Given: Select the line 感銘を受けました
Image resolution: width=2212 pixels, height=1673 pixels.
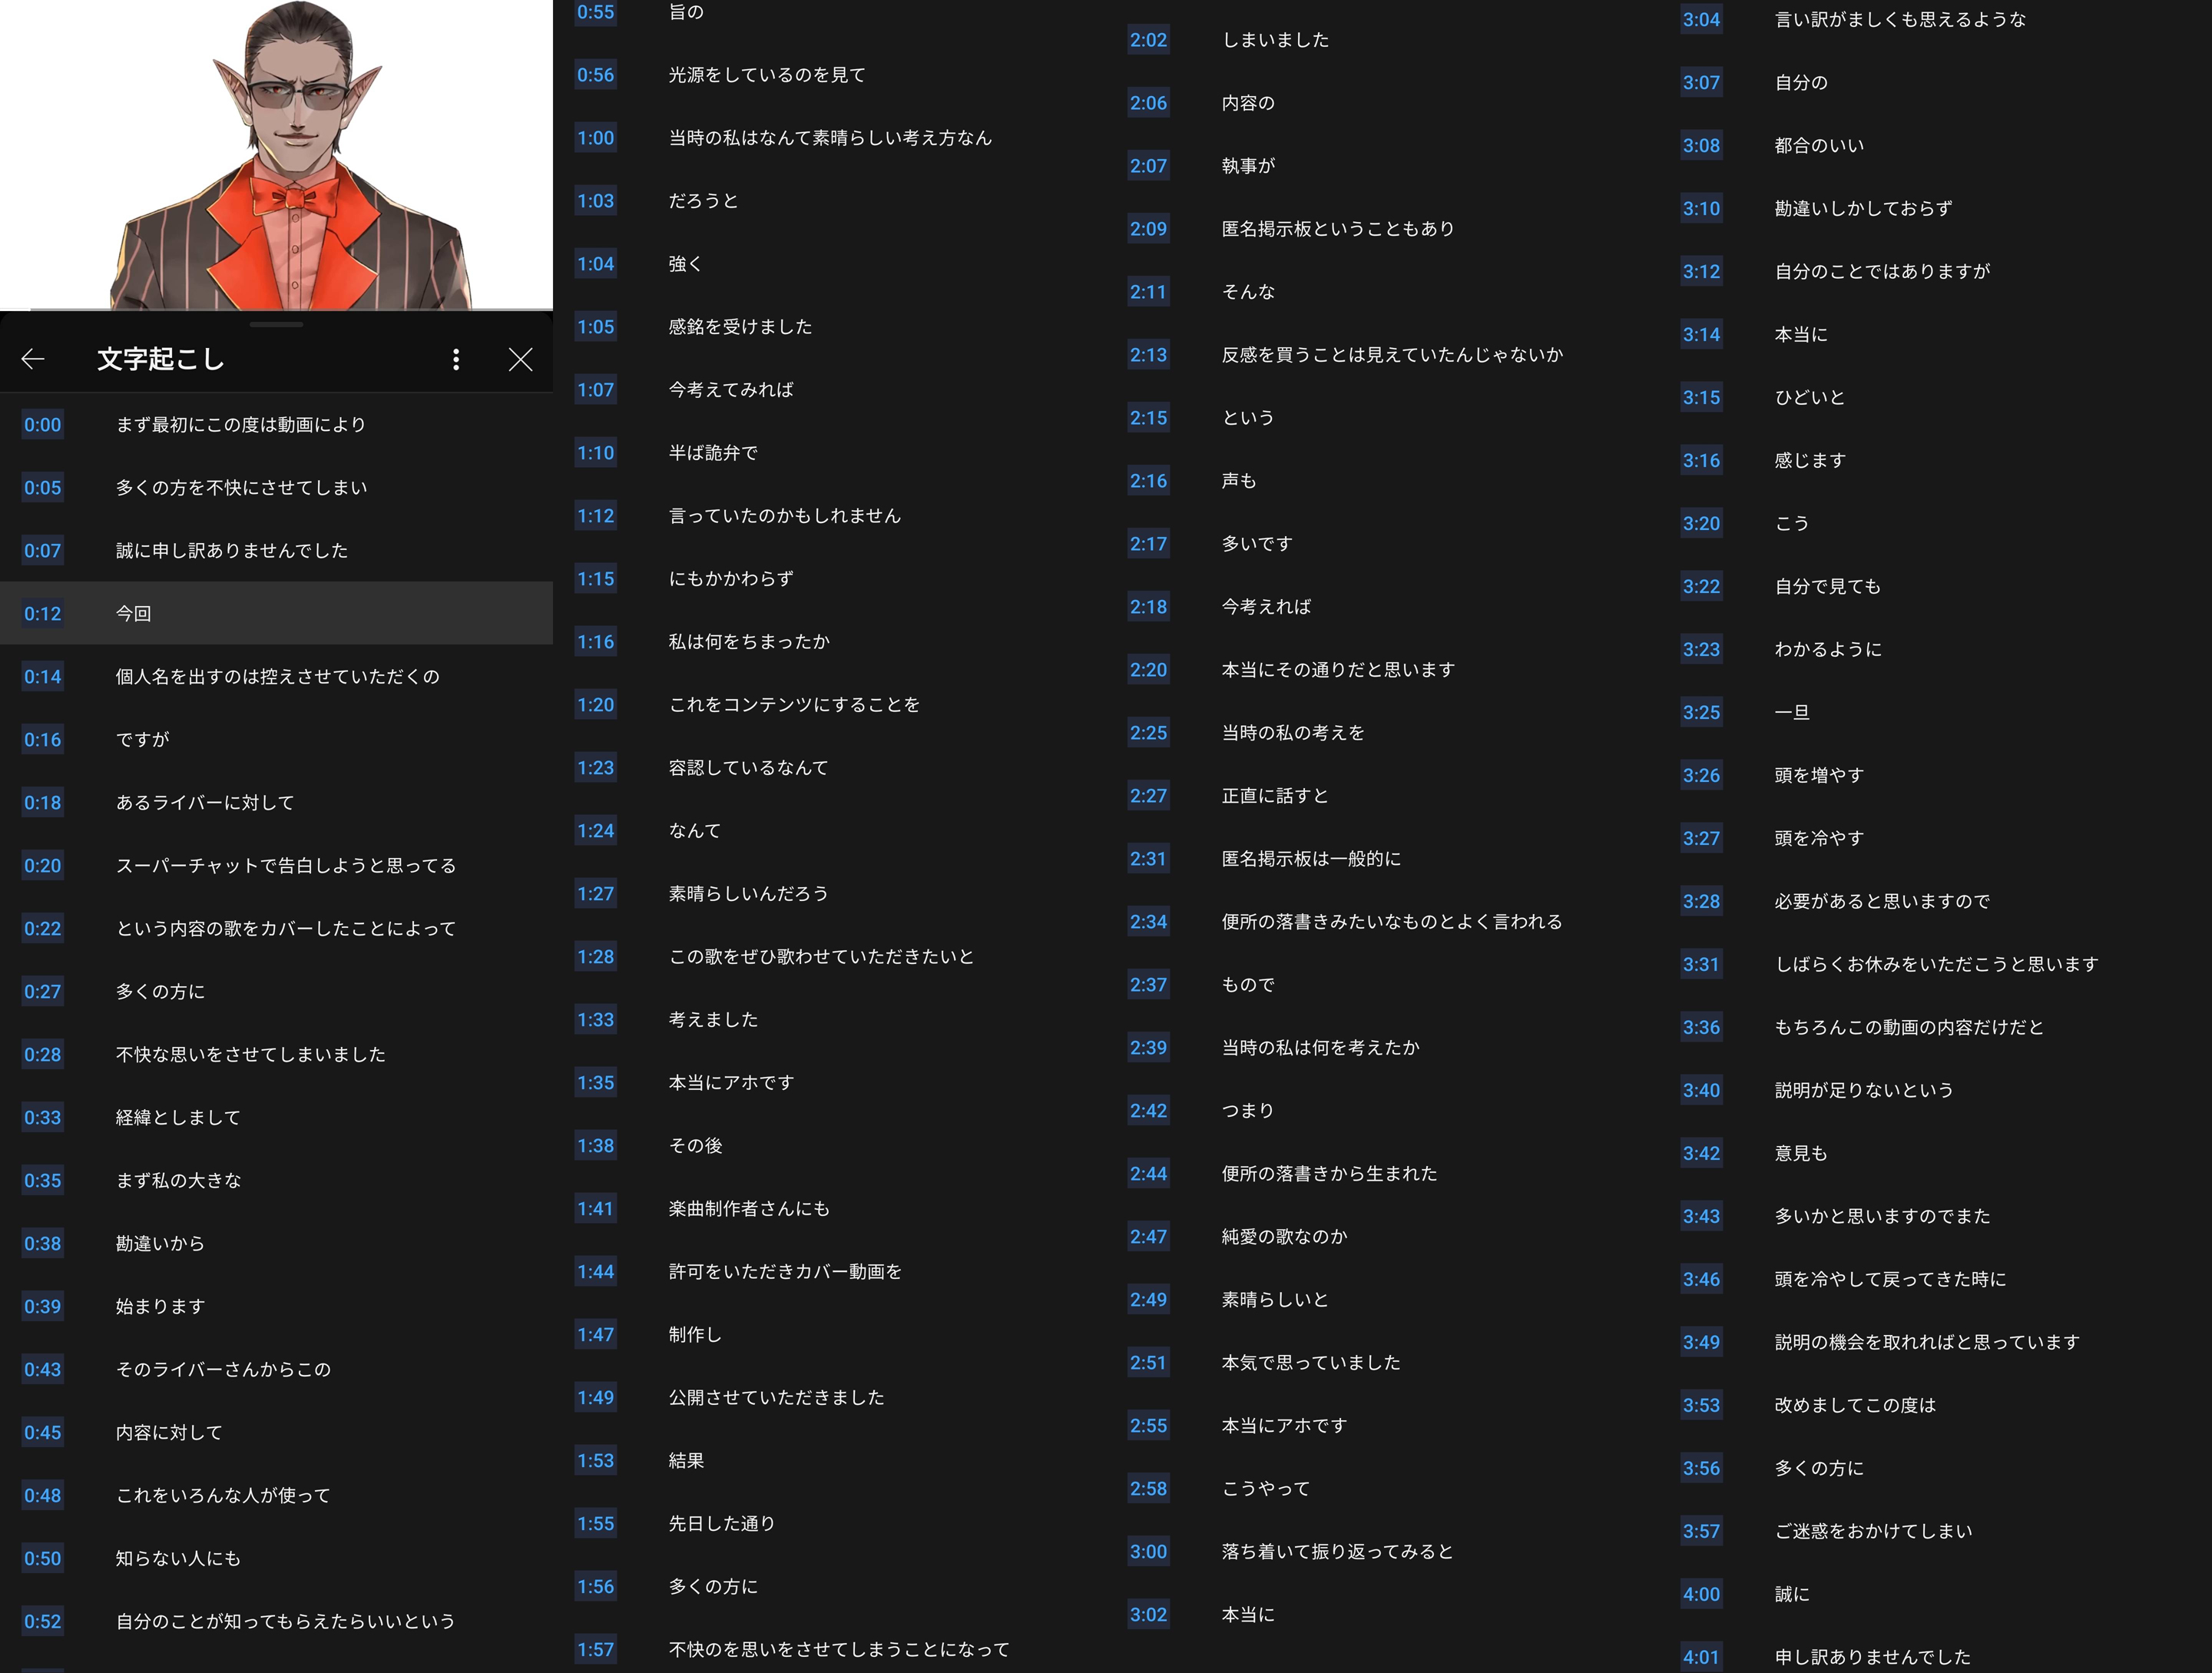Looking at the screenshot, I should 740,327.
